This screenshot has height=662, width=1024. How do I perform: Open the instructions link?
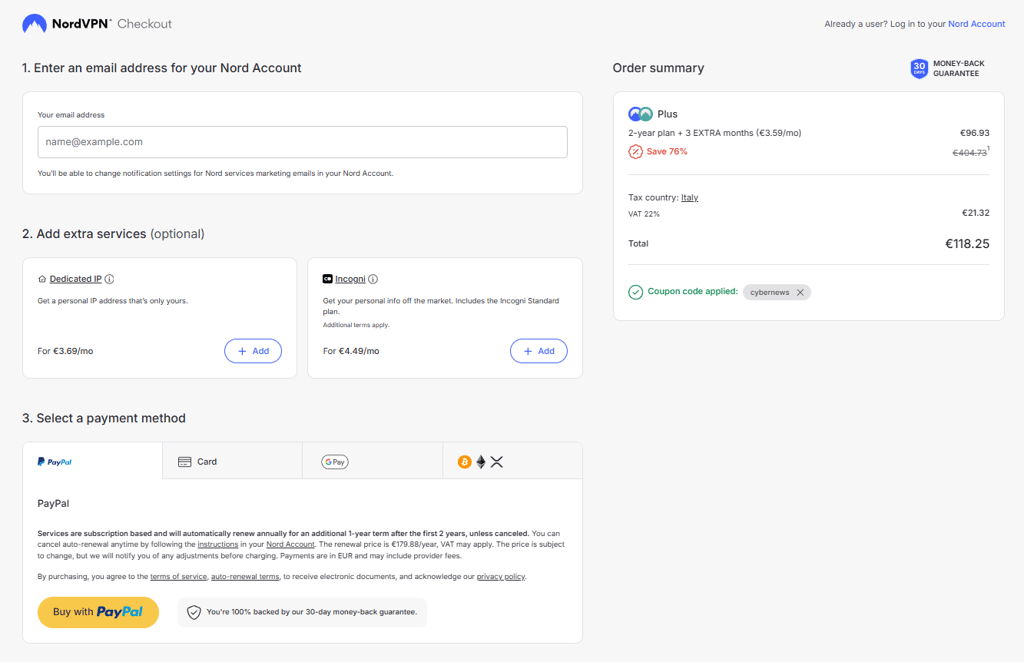point(217,544)
